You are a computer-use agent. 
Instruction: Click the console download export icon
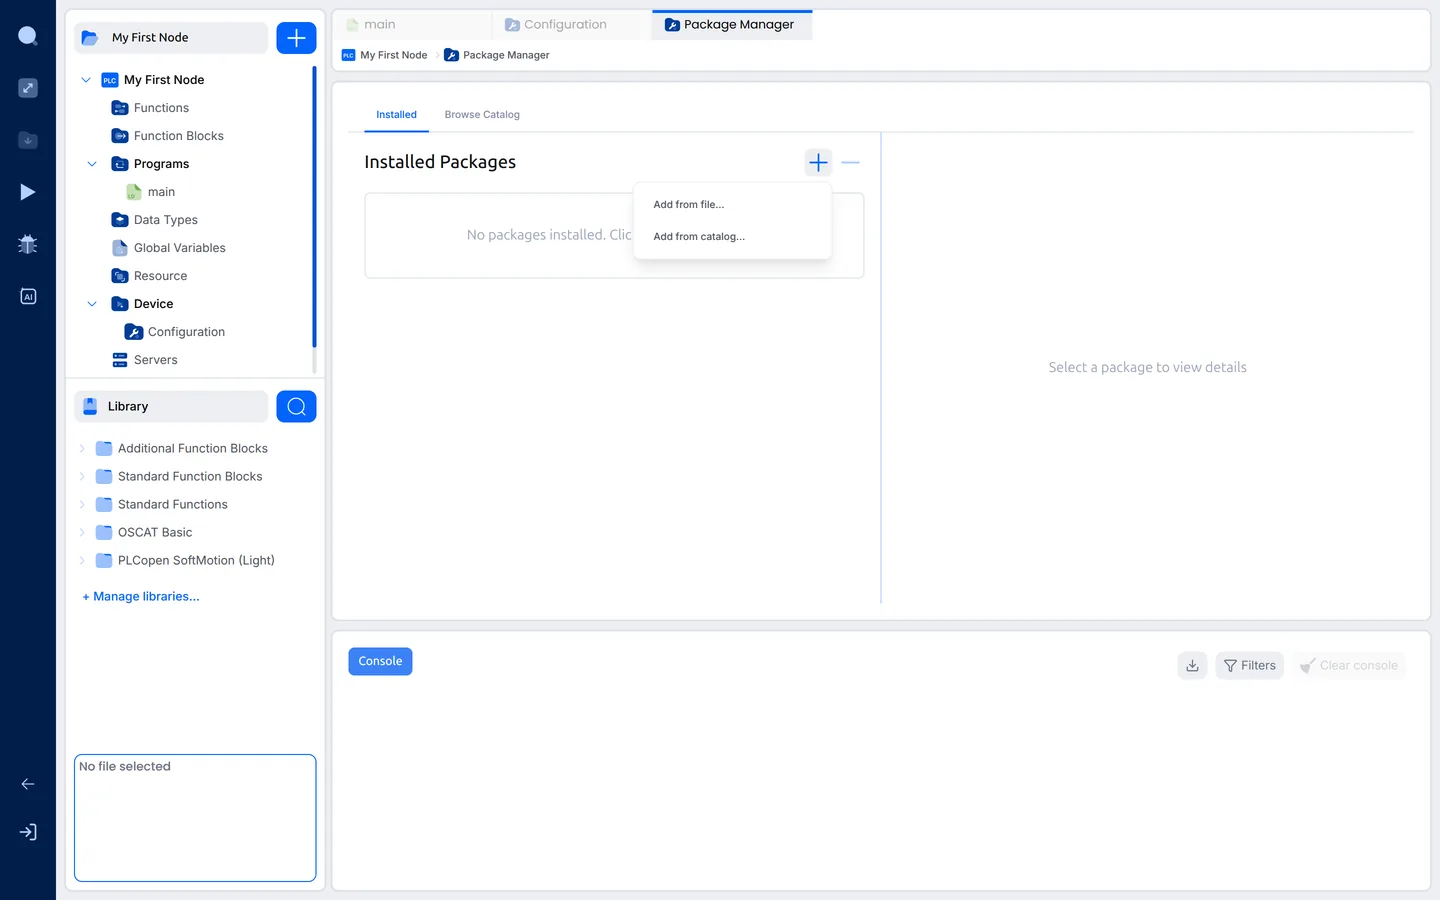point(1192,665)
